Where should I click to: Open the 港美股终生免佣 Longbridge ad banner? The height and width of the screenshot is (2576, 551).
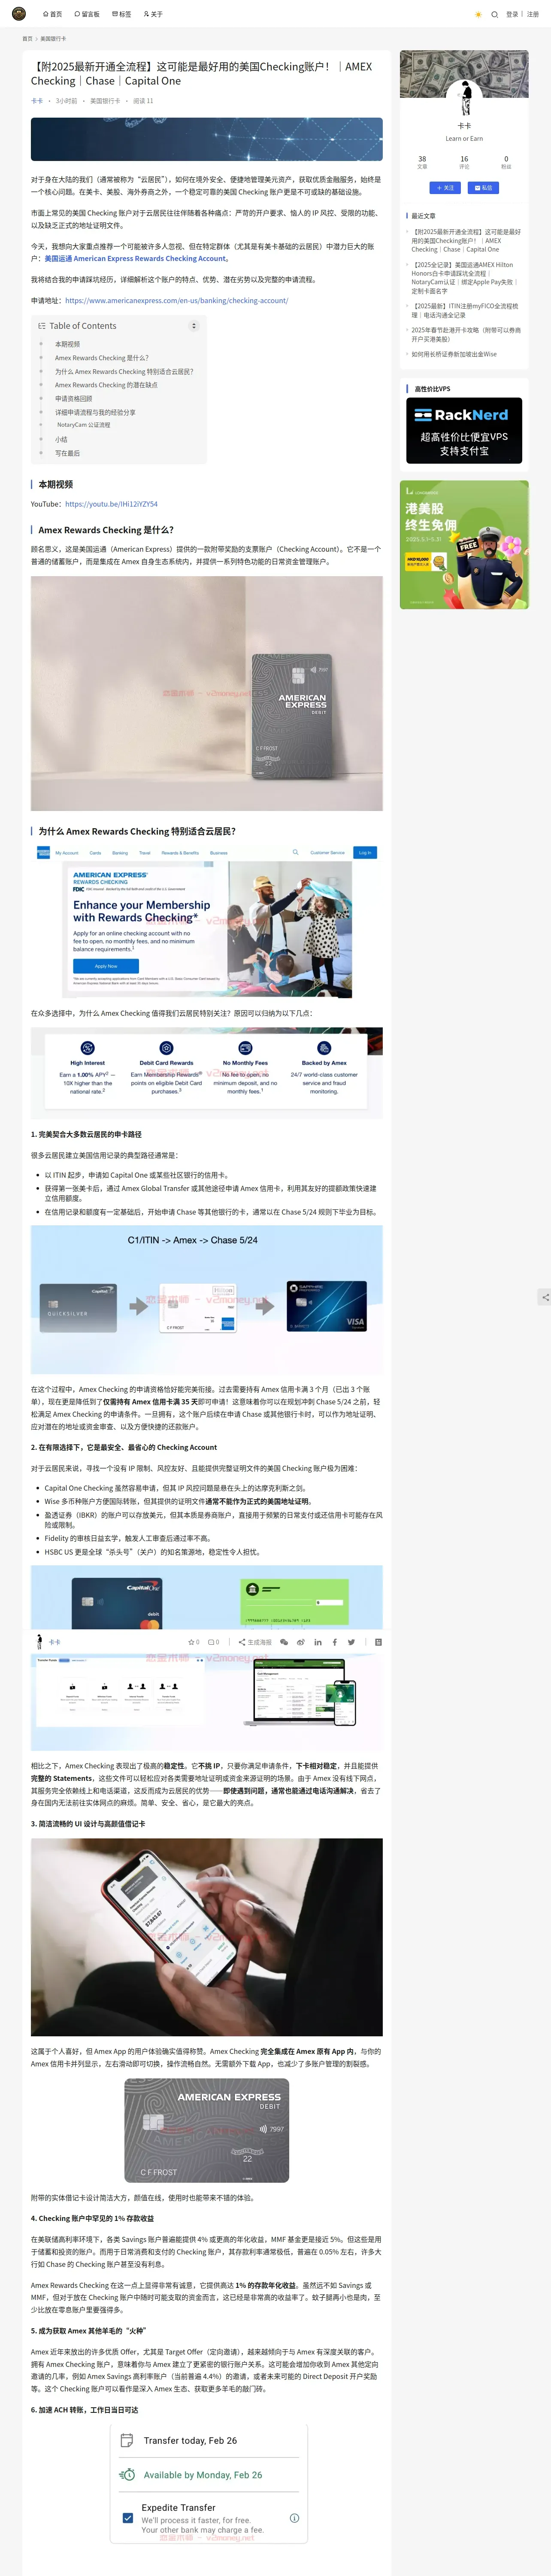(x=464, y=545)
